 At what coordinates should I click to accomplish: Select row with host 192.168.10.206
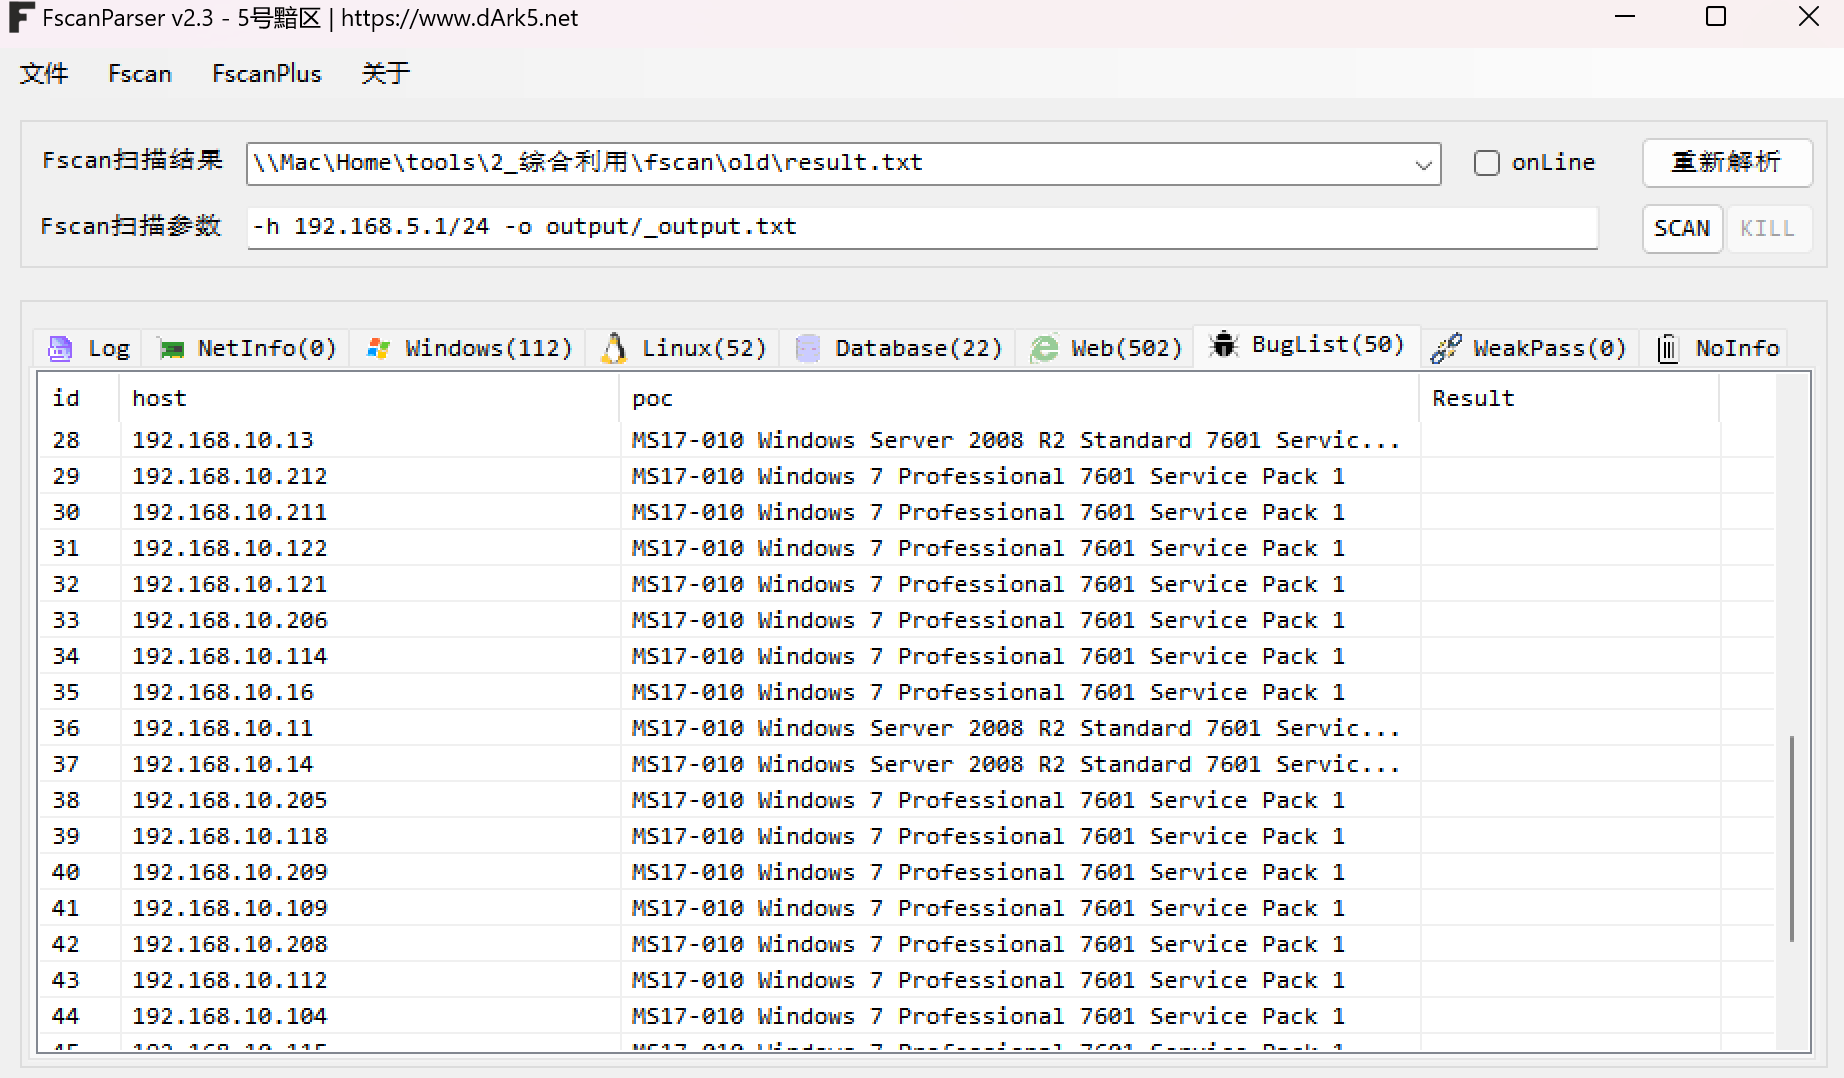point(905,620)
